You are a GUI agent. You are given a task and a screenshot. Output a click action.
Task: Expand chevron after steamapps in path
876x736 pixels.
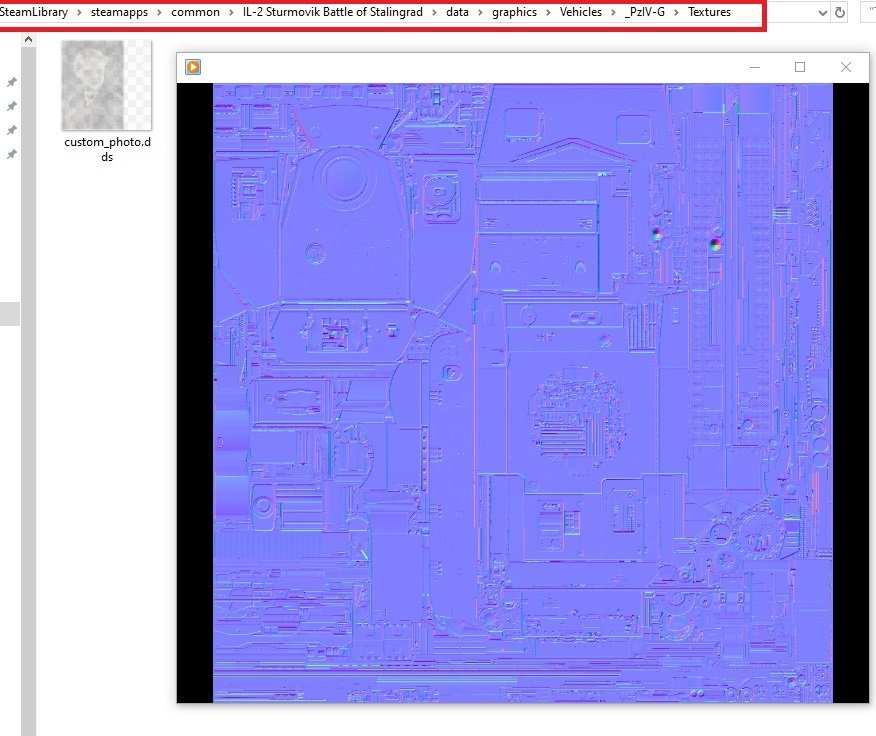159,12
